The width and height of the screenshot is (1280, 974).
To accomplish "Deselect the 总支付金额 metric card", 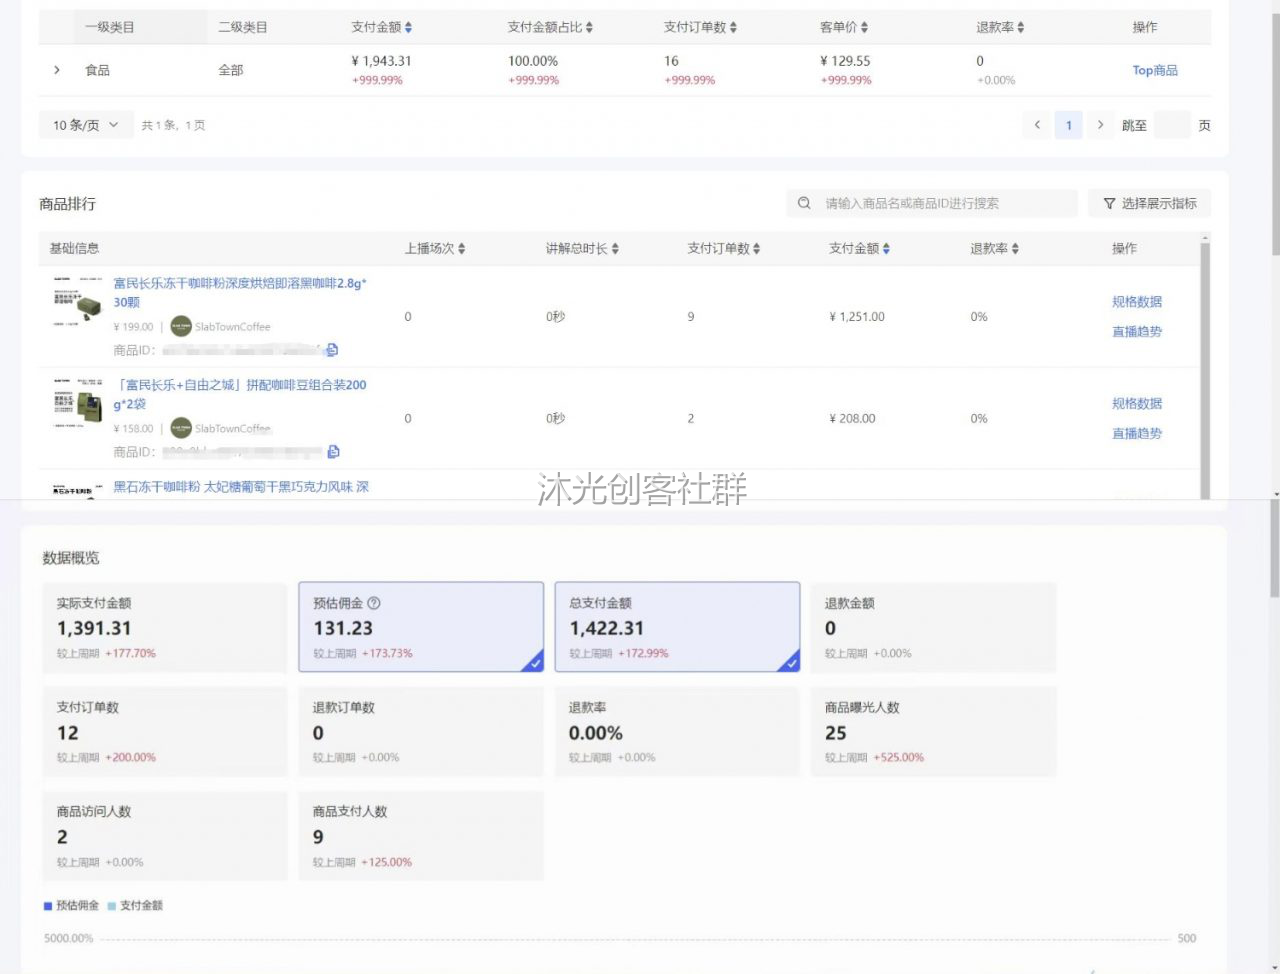I will [678, 628].
